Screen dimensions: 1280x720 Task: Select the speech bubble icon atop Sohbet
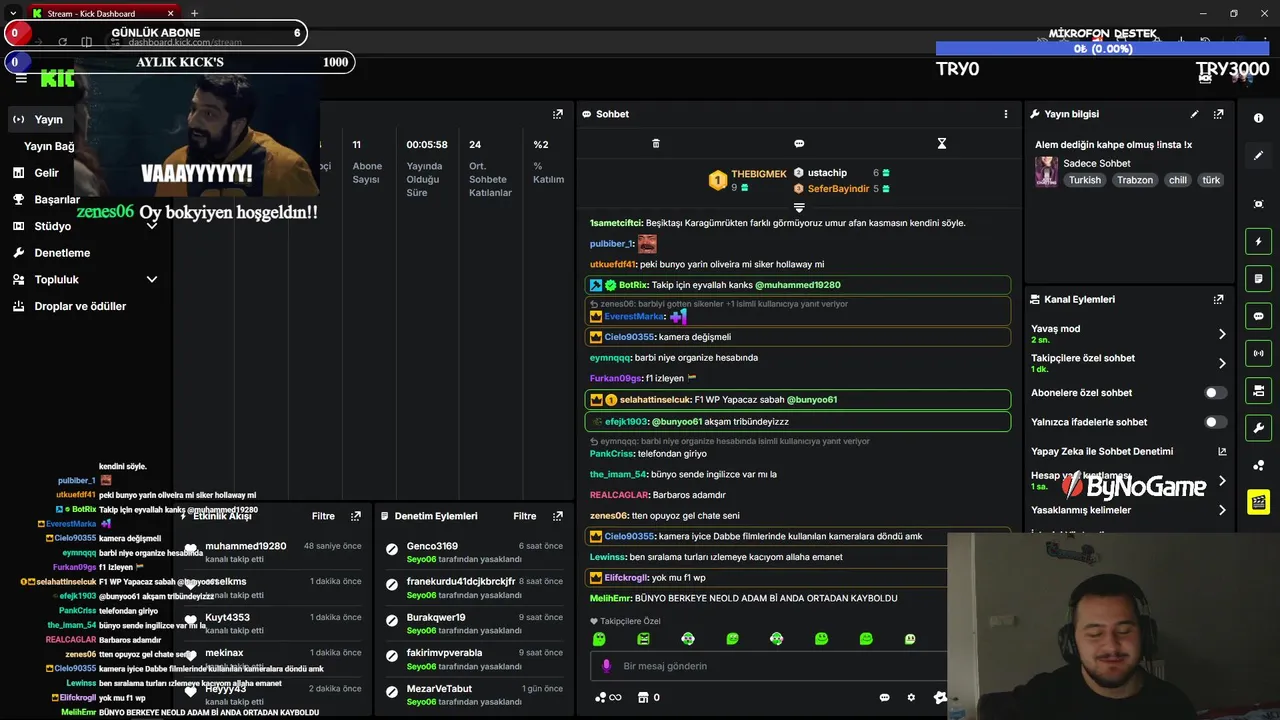point(799,144)
